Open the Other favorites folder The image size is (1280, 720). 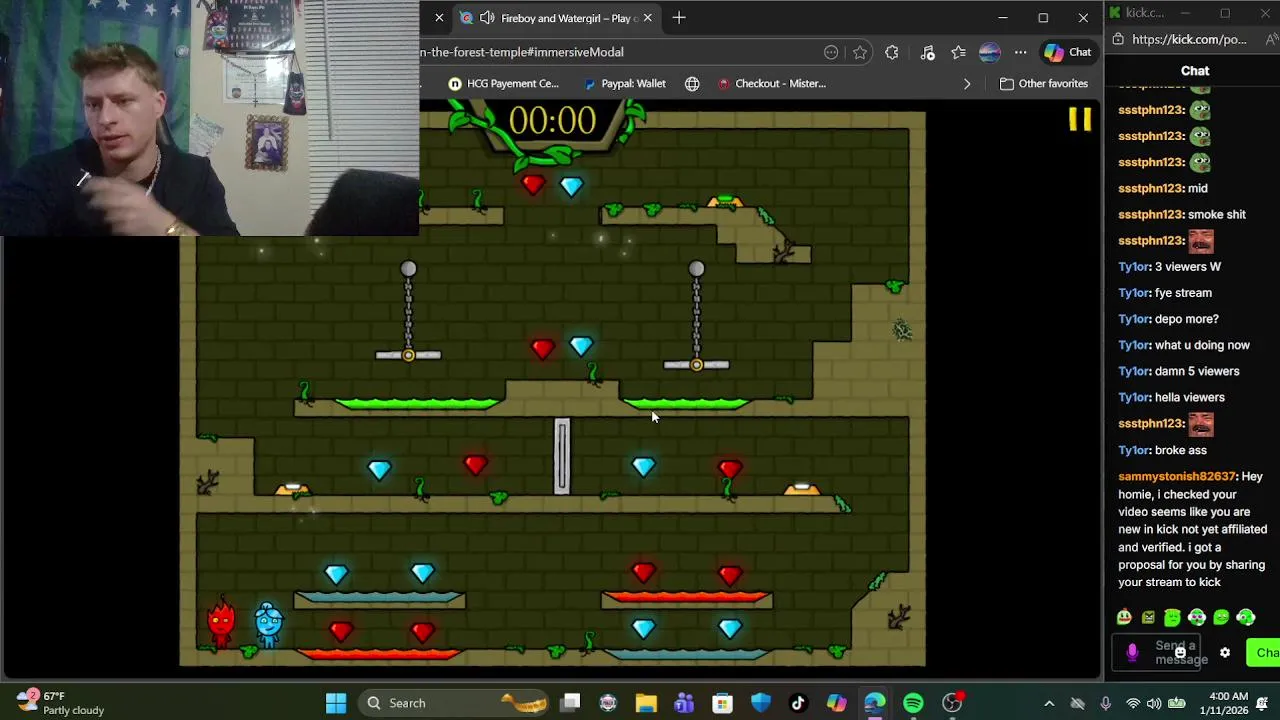(1044, 83)
